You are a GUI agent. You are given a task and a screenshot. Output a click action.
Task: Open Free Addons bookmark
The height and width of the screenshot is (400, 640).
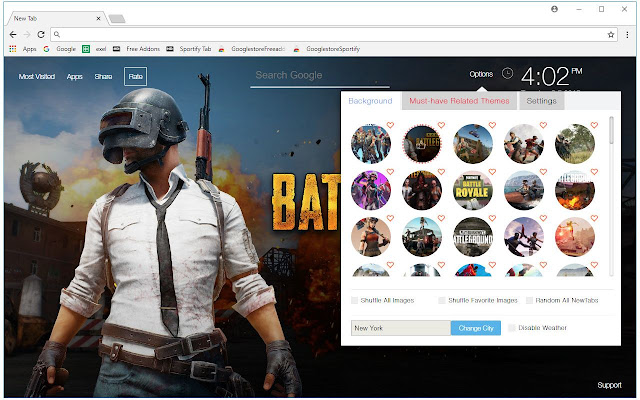136,49
